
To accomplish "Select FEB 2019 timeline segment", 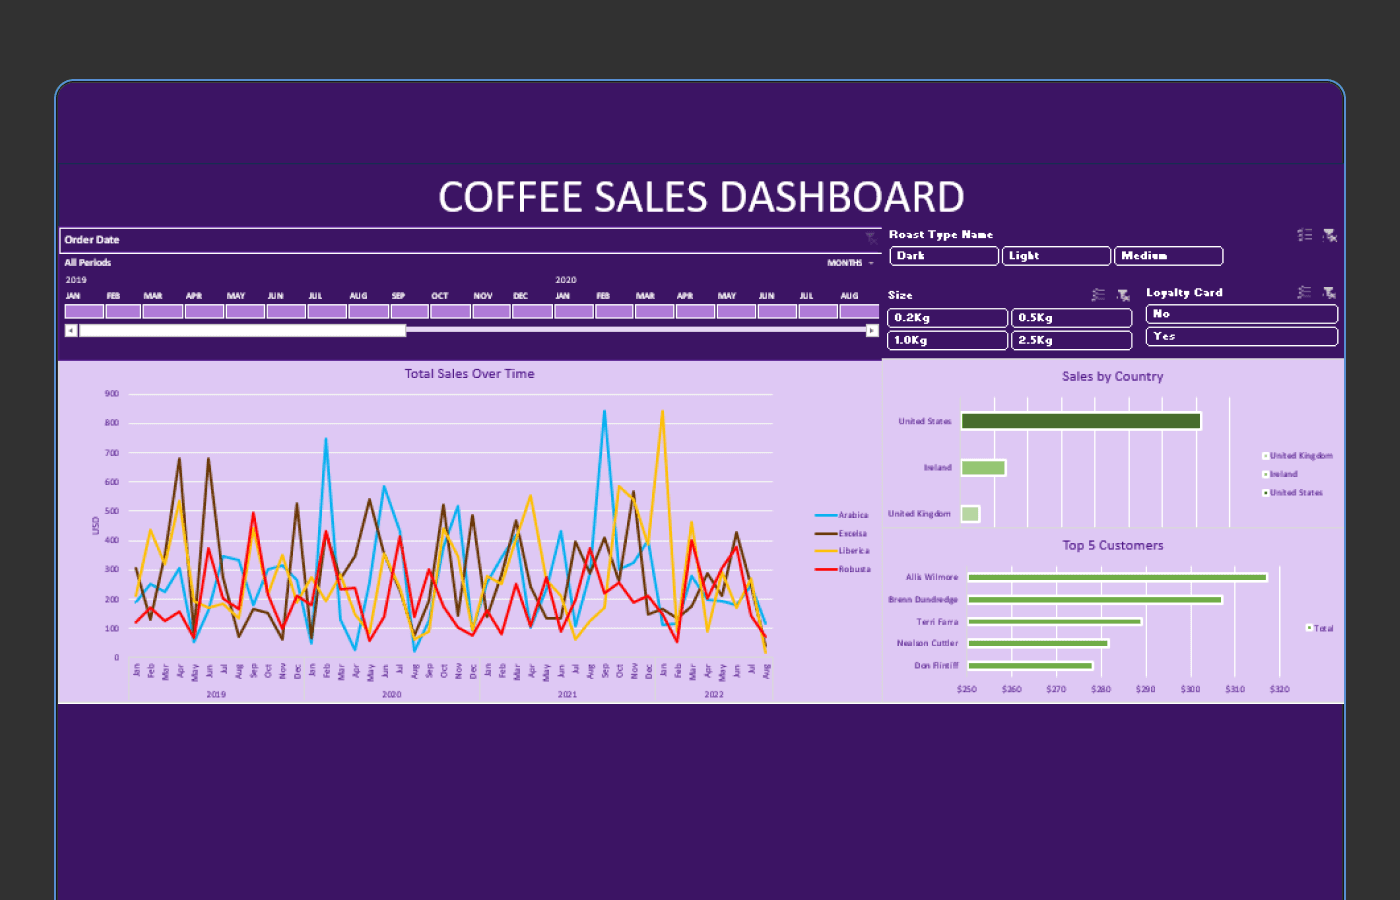I will [124, 311].
